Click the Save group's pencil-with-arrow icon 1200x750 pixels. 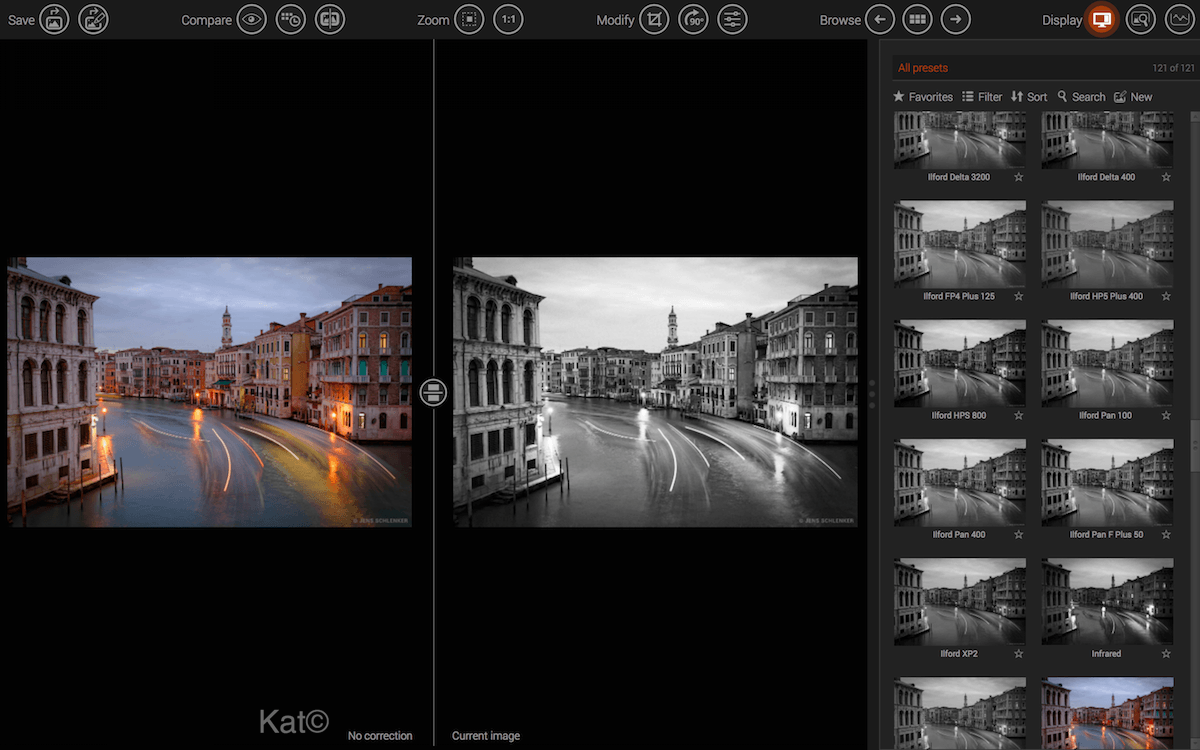93,19
